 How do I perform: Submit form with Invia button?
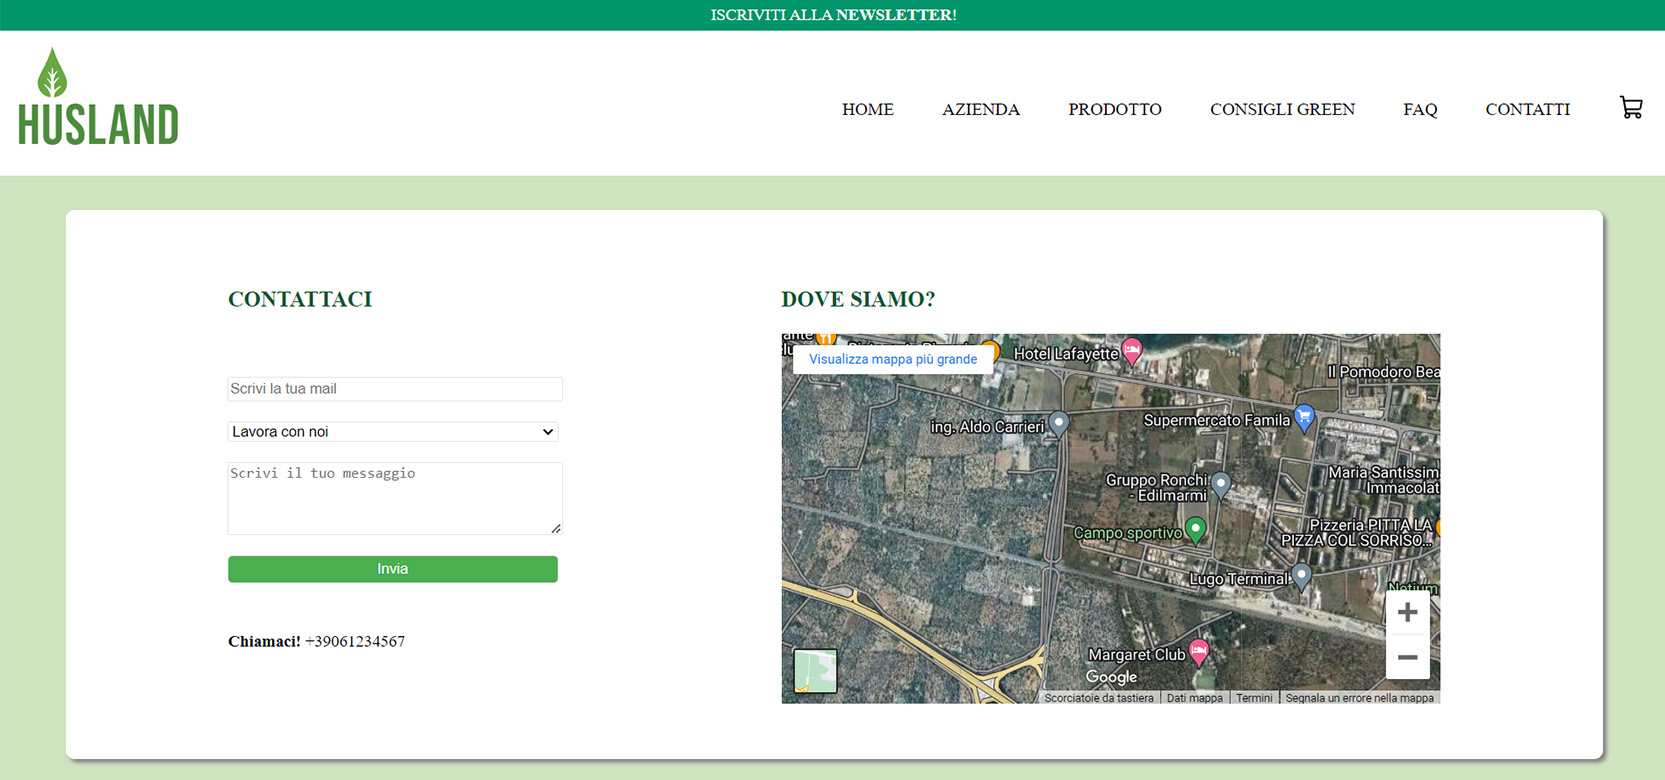click(393, 569)
